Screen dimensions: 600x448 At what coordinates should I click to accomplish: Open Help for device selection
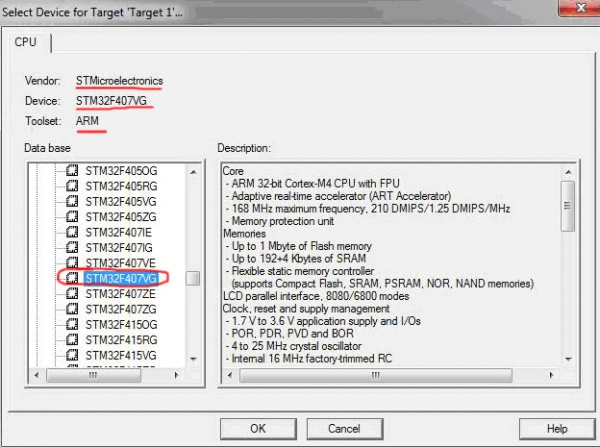(x=557, y=428)
